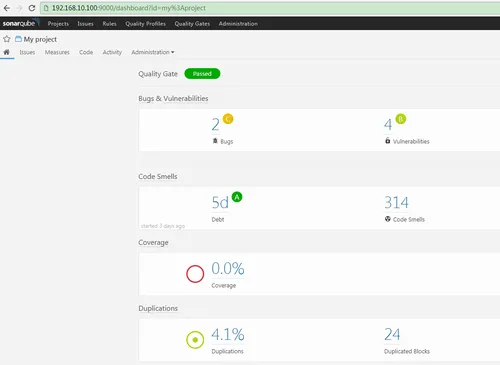Open the 4.1% duplications value link
The image size is (500, 365).
click(228, 334)
